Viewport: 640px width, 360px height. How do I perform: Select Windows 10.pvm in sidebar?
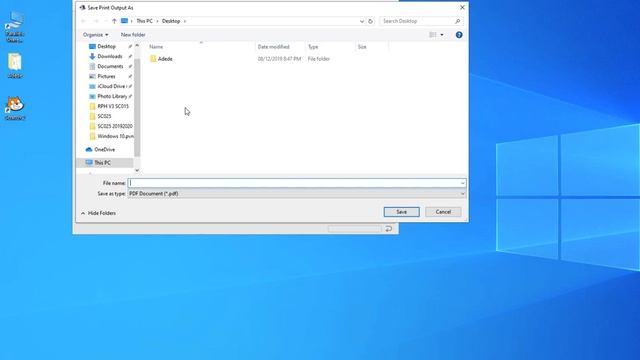tap(115, 136)
